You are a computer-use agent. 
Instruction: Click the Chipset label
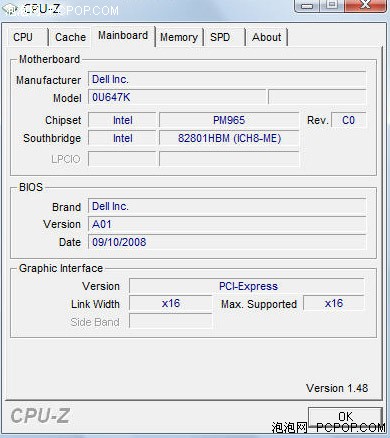click(x=63, y=120)
